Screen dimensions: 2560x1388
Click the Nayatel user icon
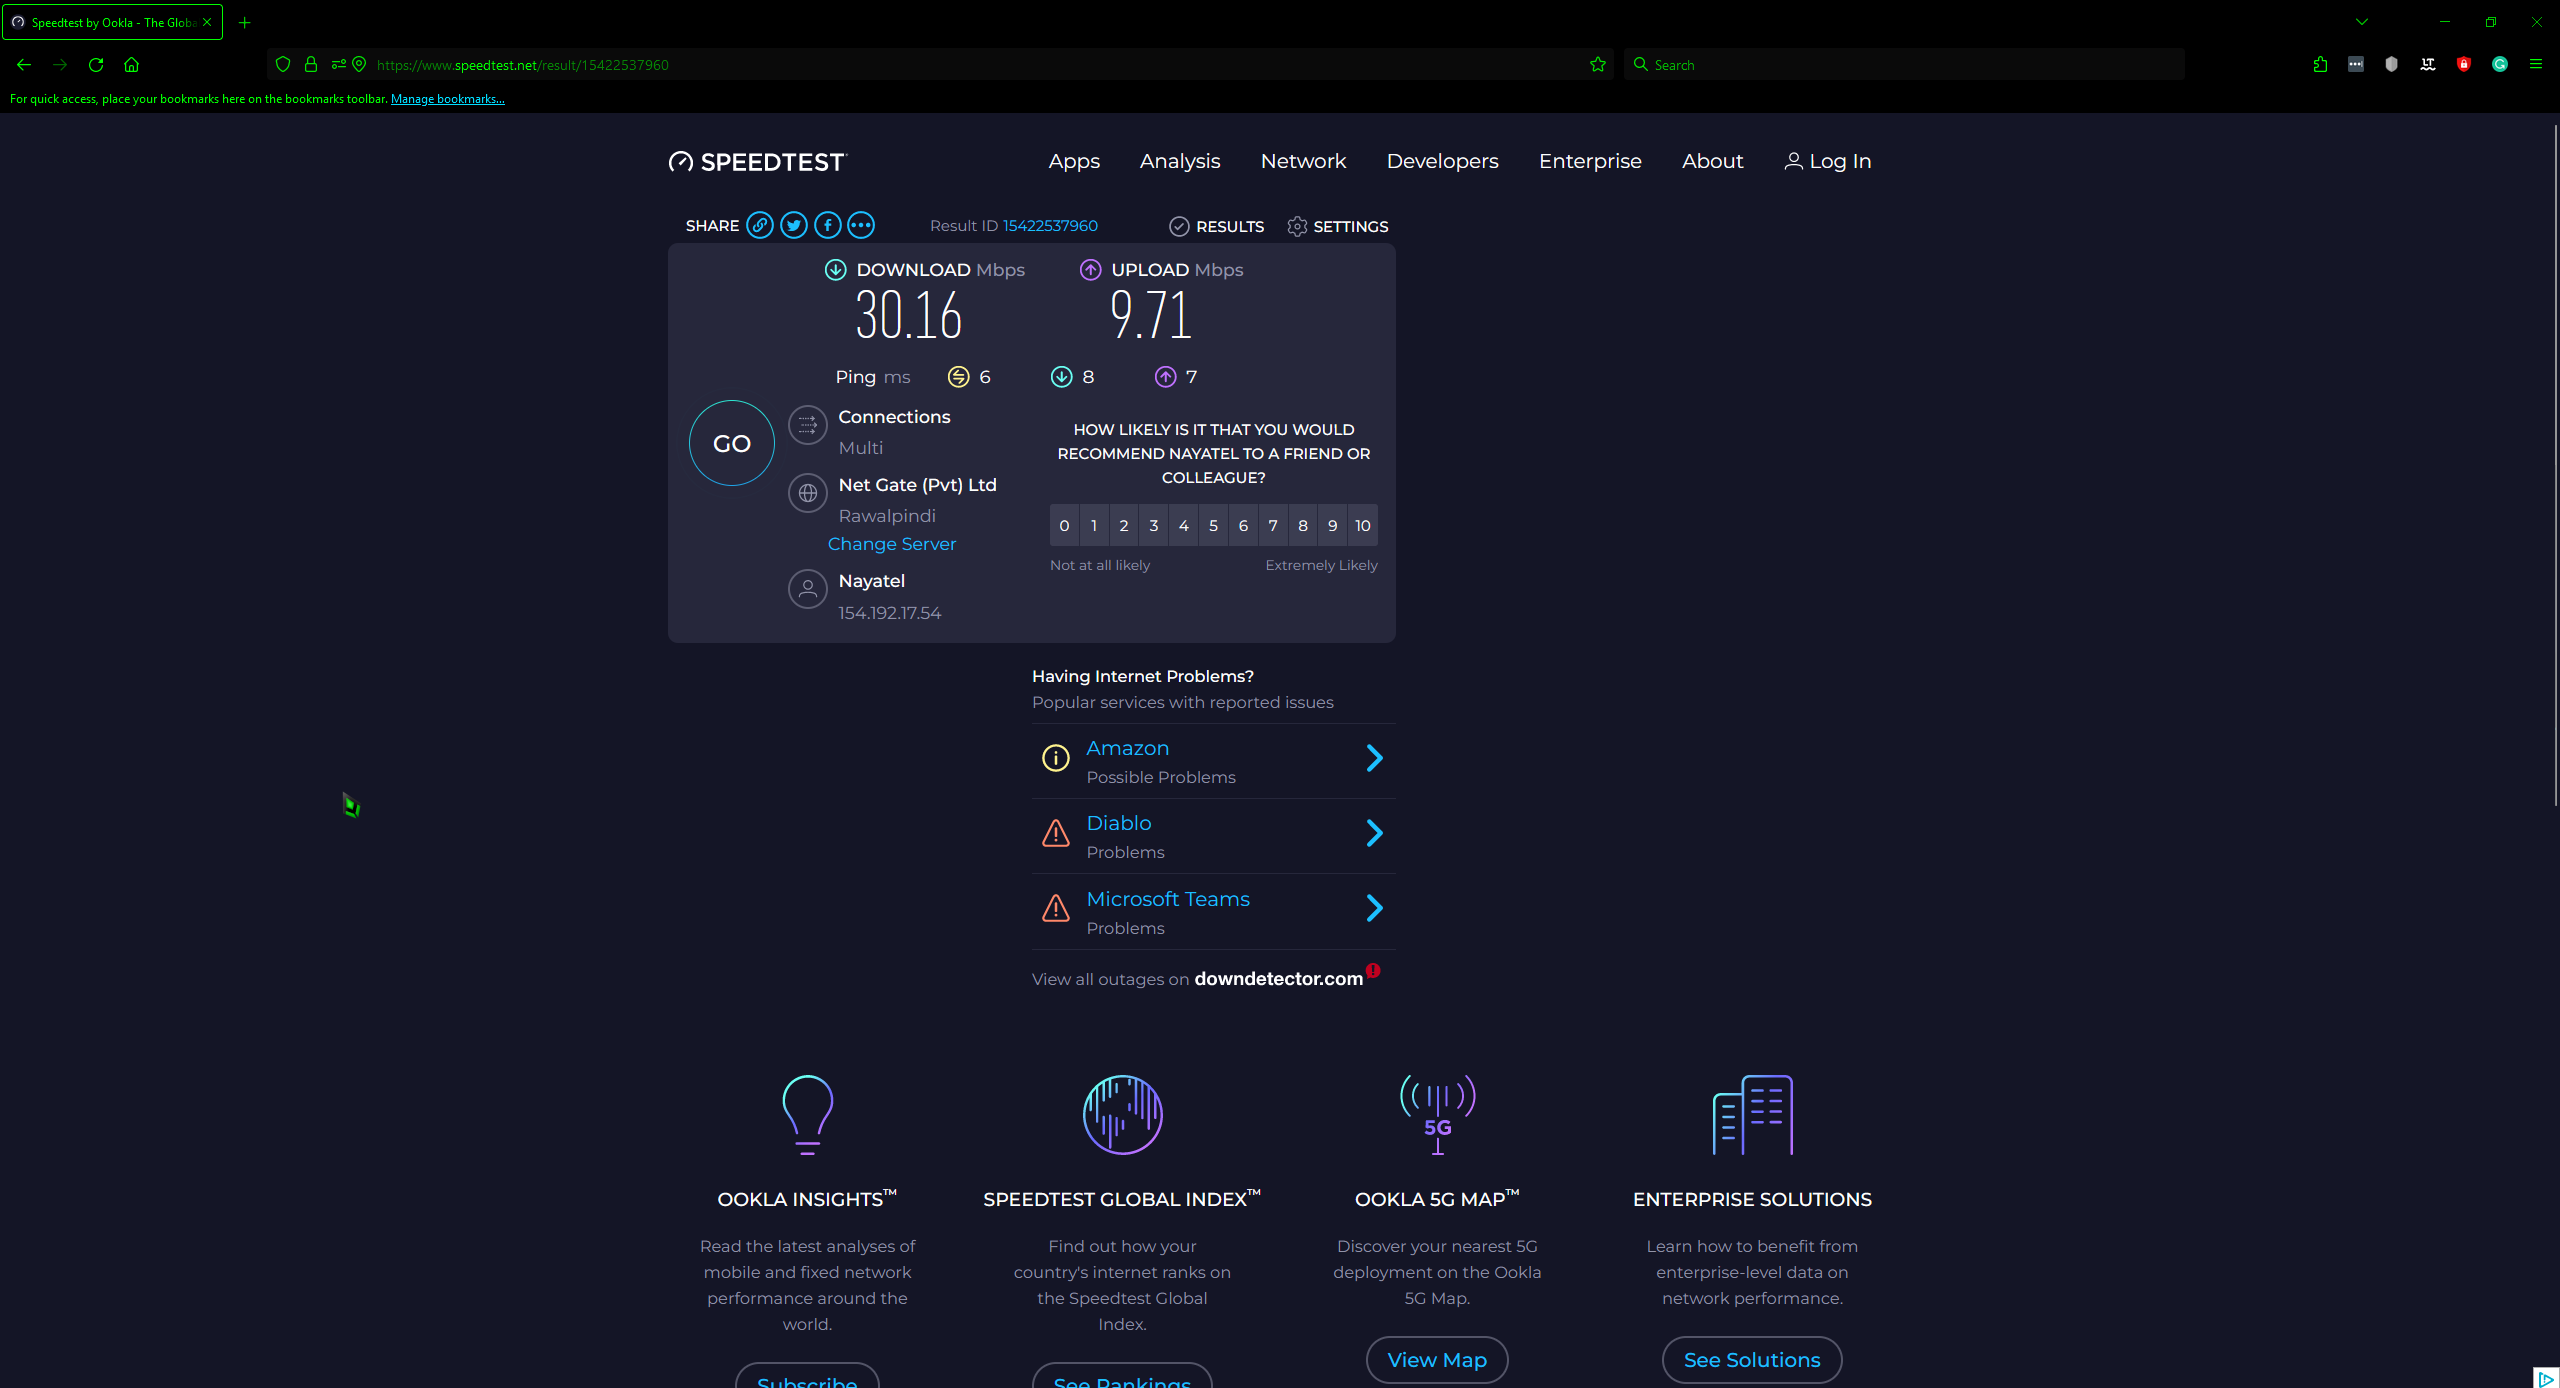click(x=808, y=589)
